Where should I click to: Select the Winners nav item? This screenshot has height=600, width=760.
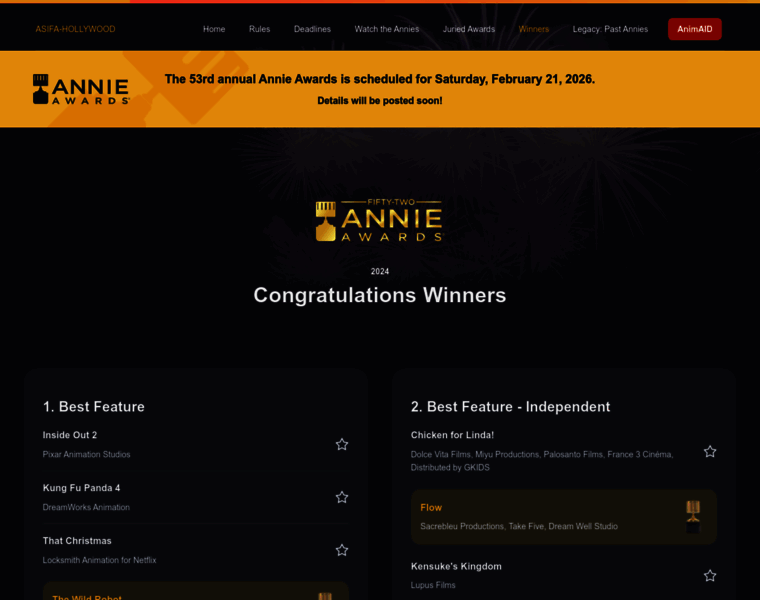(x=534, y=29)
